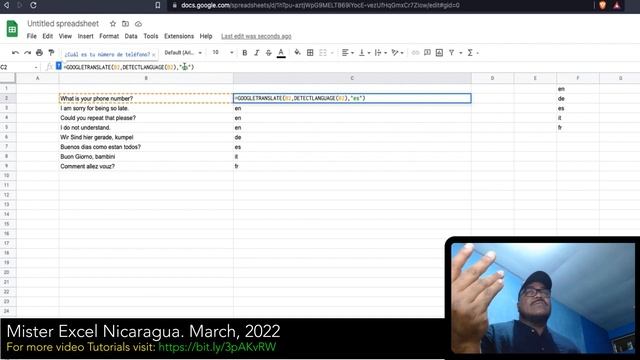This screenshot has width=640, height=360.
Task: Click the Last edit was seconds ago link
Action: click(256, 36)
